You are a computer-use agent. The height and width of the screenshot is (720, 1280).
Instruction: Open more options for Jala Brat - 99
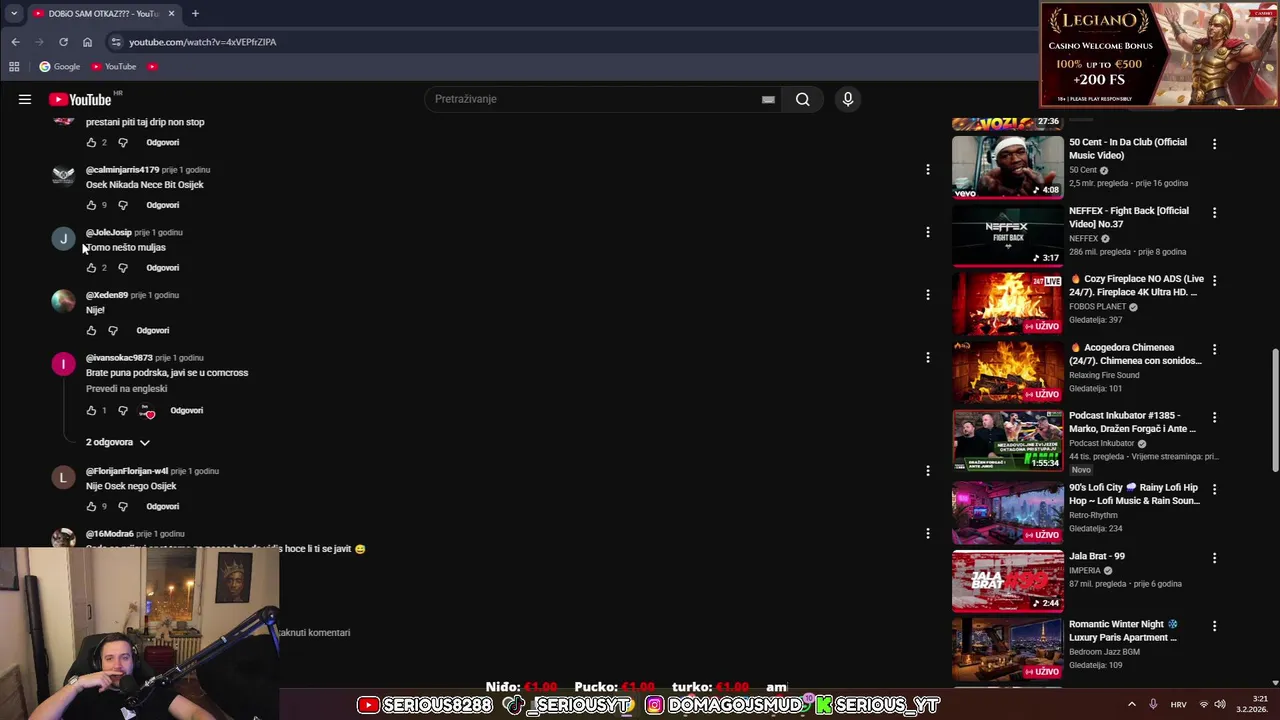(x=1214, y=558)
